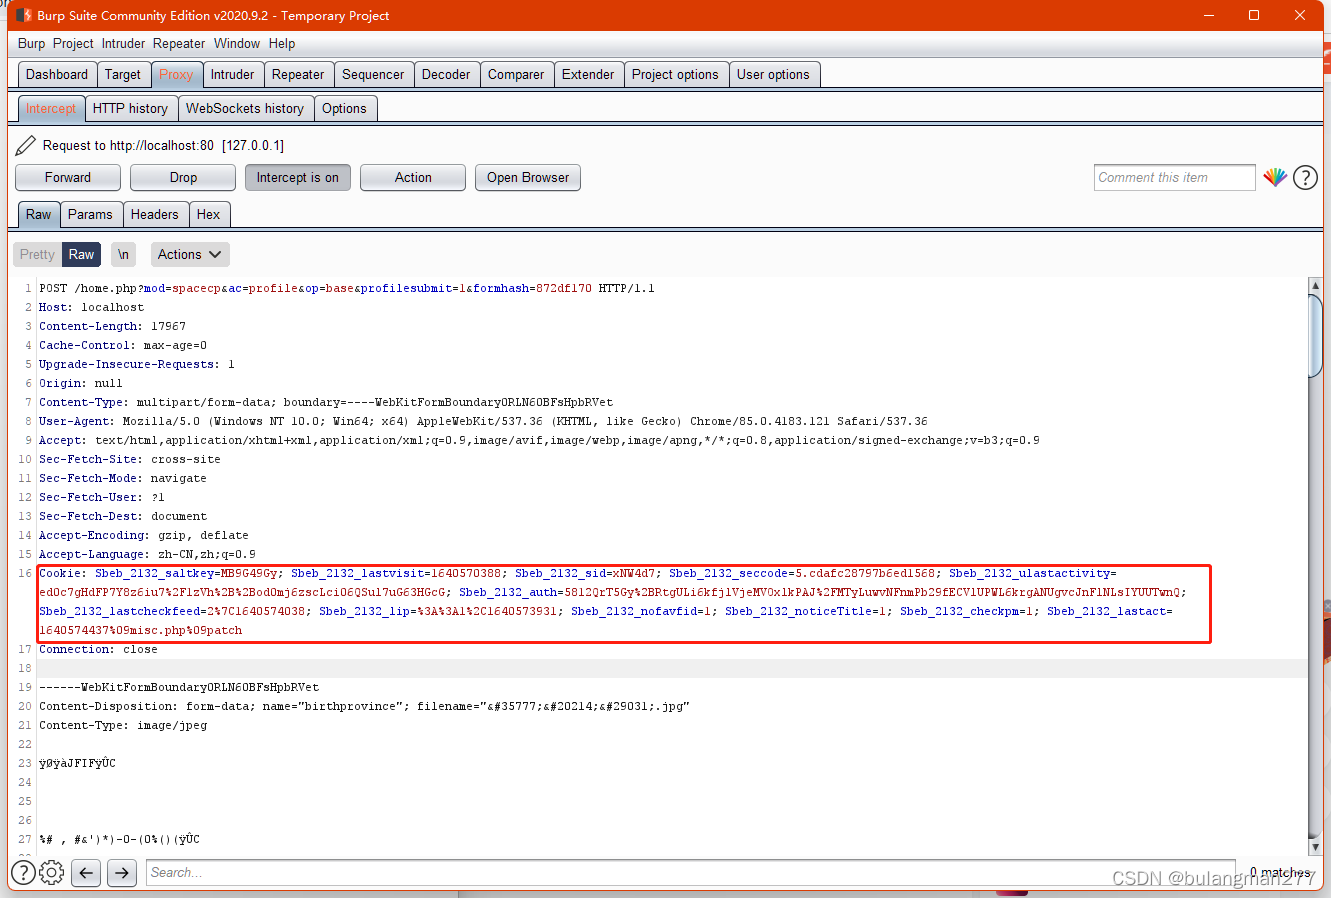Switch to the Headers request tab
This screenshot has height=898, width=1331.
point(154,214)
